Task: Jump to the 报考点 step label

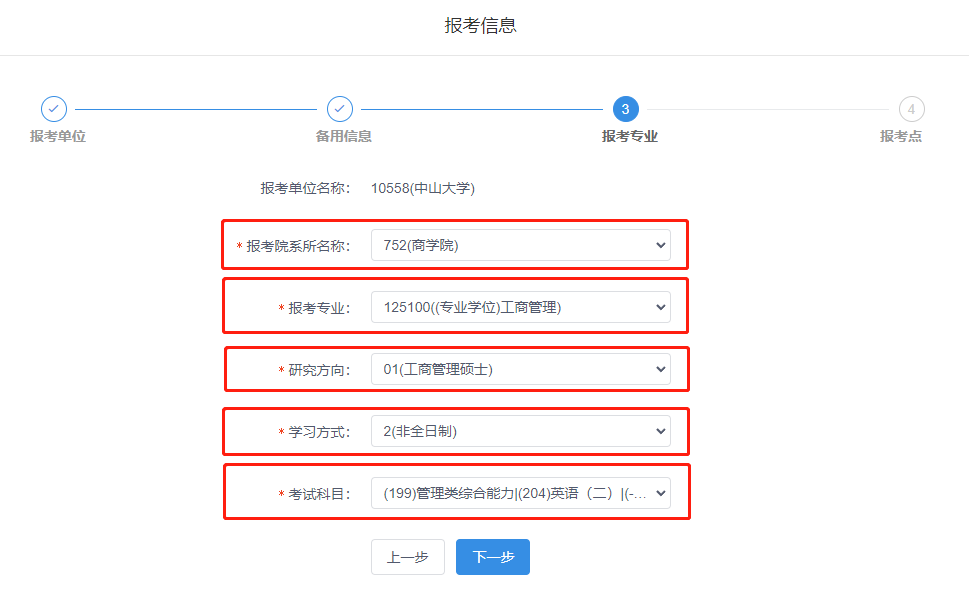Action: click(x=901, y=136)
